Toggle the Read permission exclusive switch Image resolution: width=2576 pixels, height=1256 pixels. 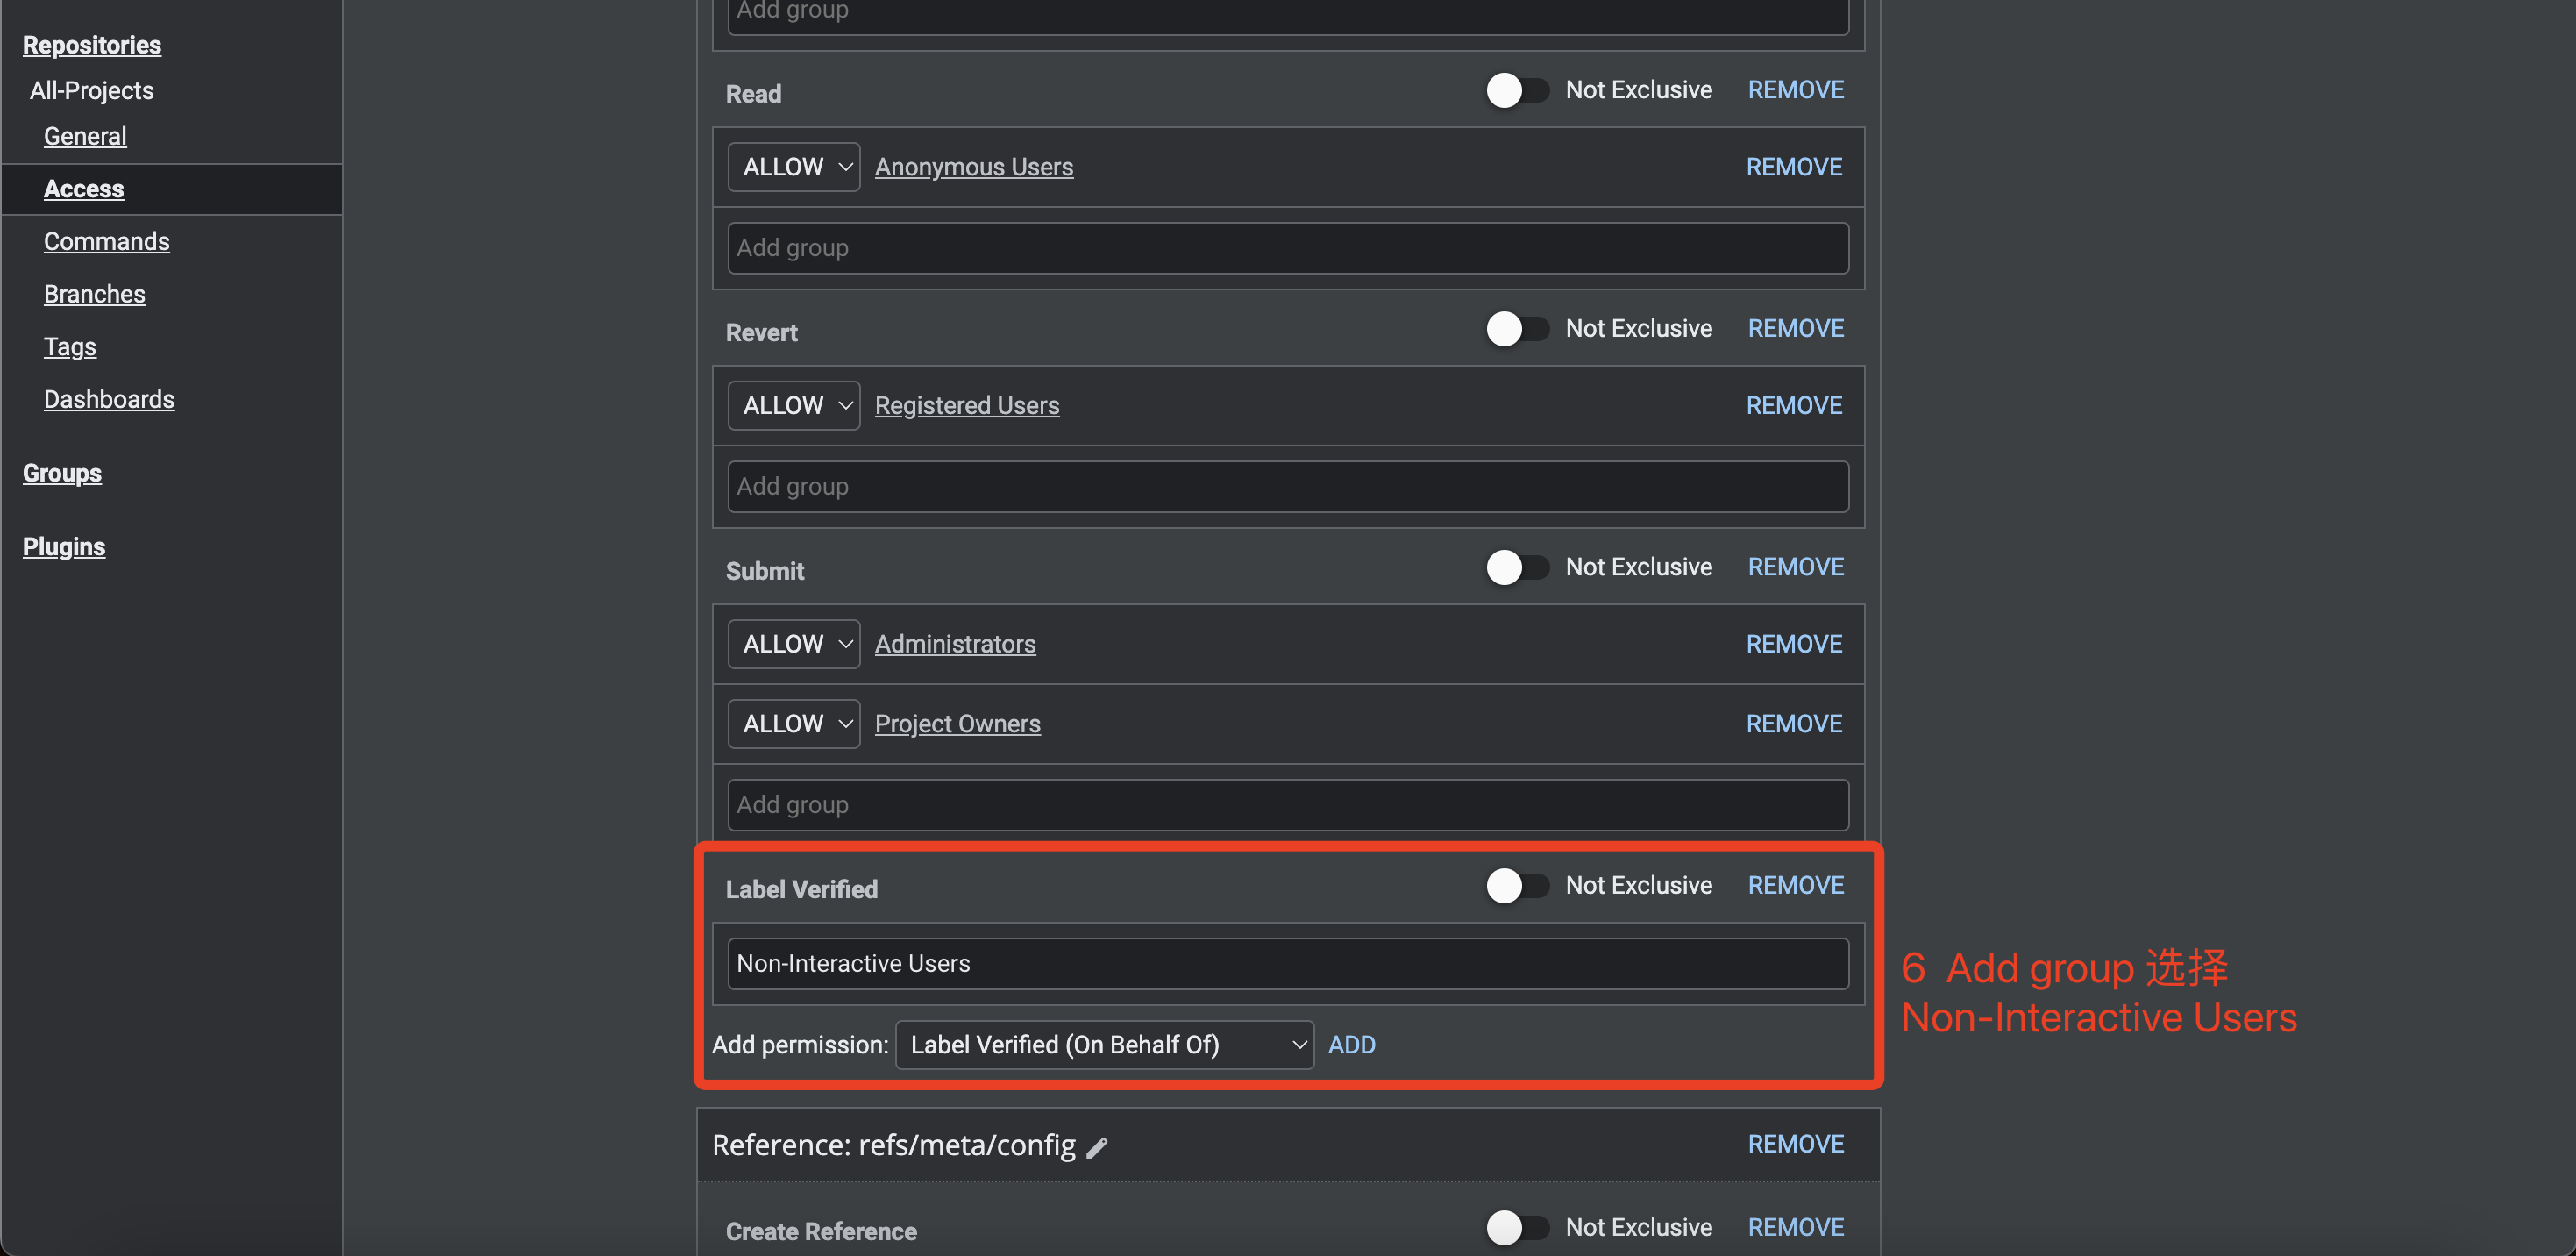[x=1516, y=90]
